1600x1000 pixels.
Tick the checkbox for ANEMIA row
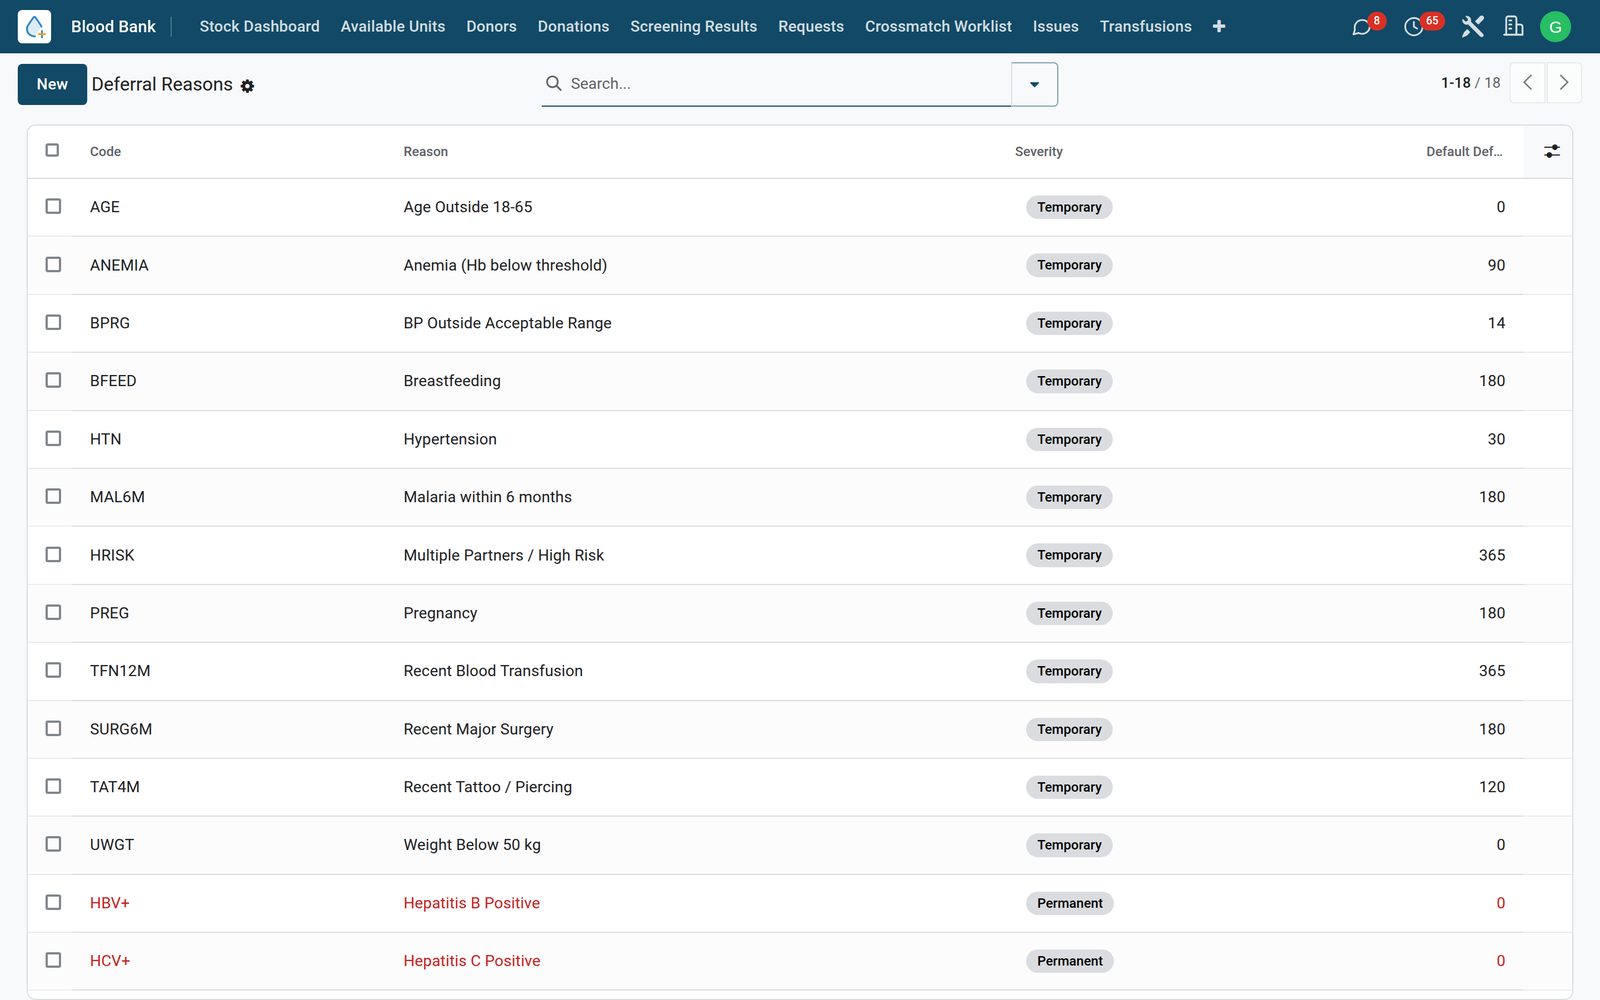pyautogui.click(x=53, y=265)
